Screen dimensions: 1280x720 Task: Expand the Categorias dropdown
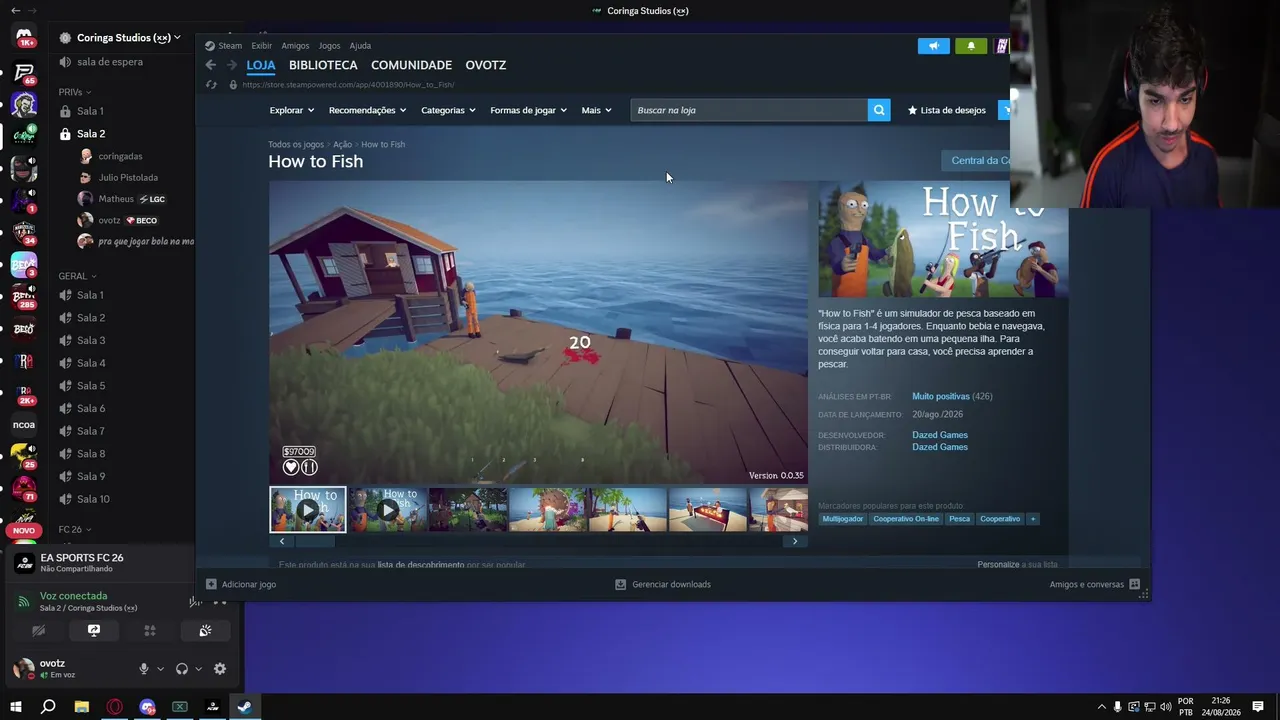coord(448,110)
